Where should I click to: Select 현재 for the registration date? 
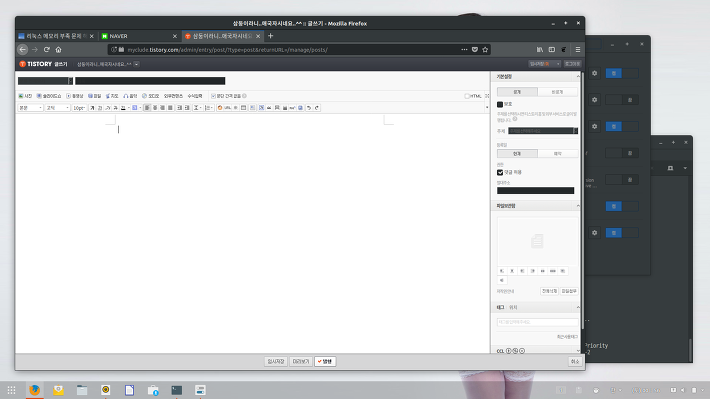tap(517, 154)
